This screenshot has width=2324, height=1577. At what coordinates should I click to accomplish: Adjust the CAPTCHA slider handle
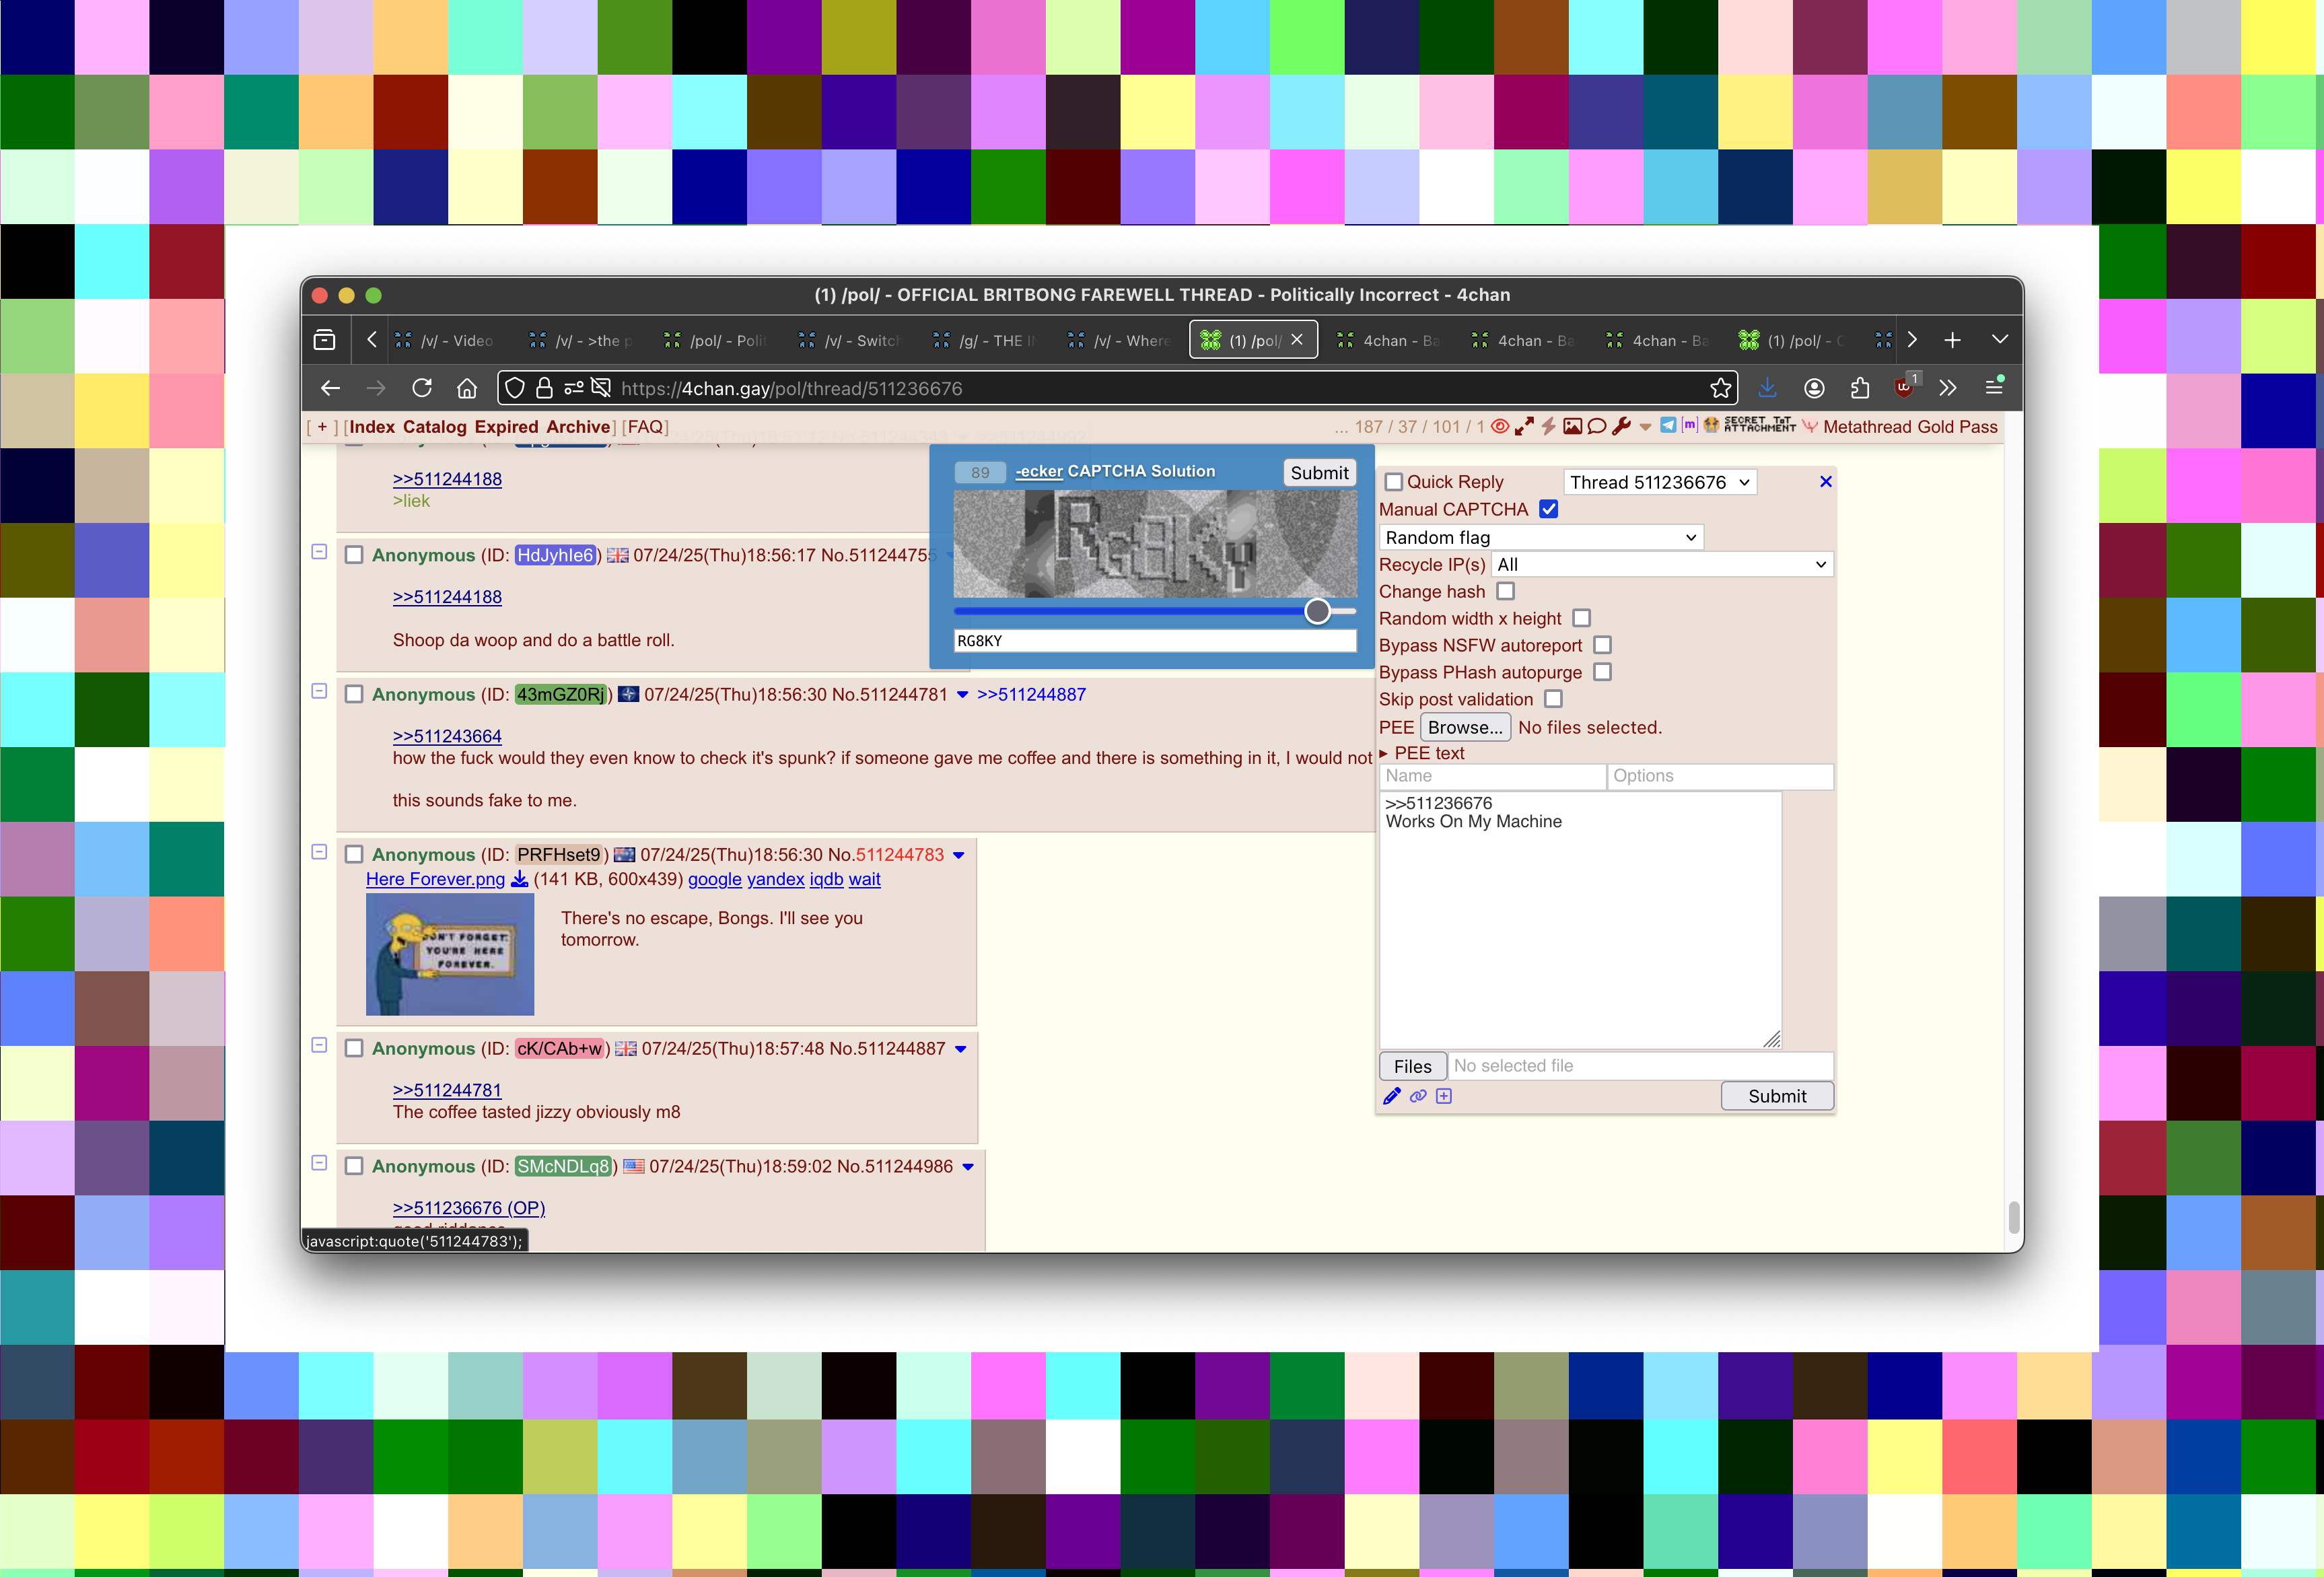click(x=1317, y=611)
